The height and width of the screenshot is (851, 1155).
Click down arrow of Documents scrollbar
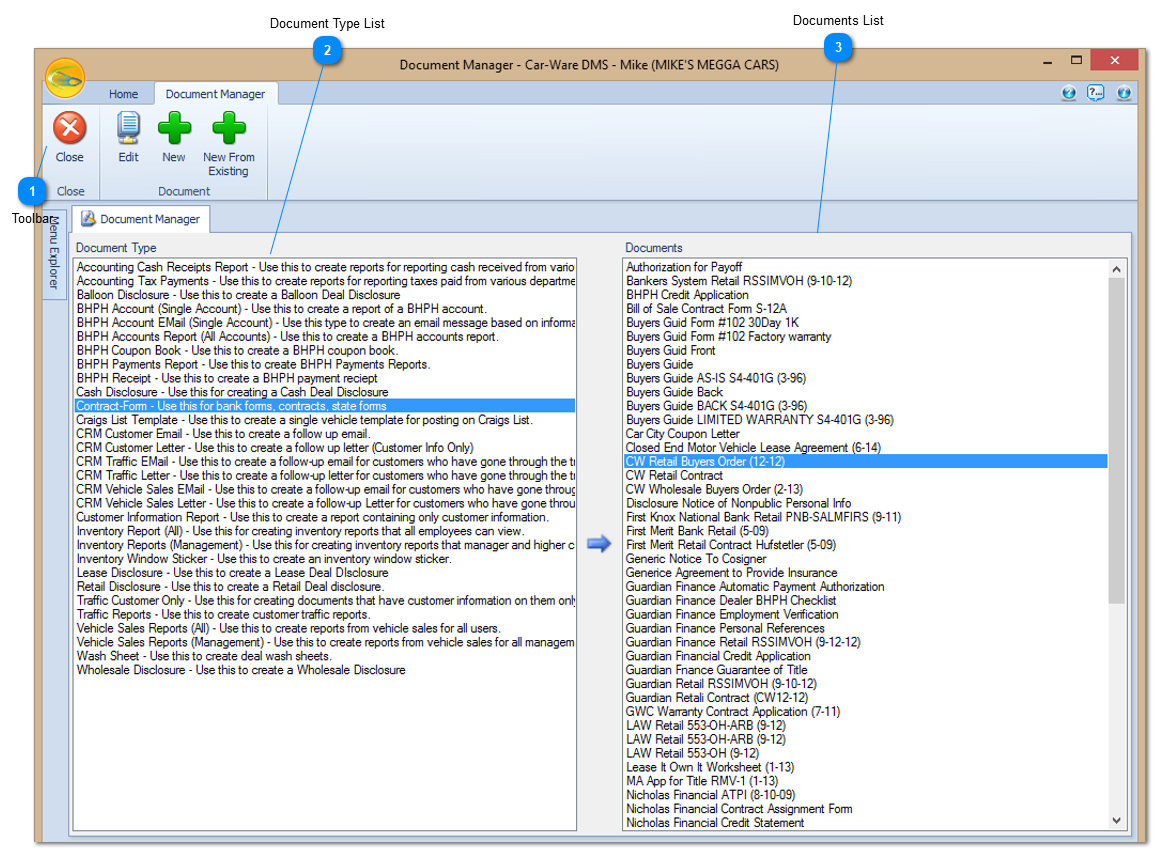tap(1116, 821)
